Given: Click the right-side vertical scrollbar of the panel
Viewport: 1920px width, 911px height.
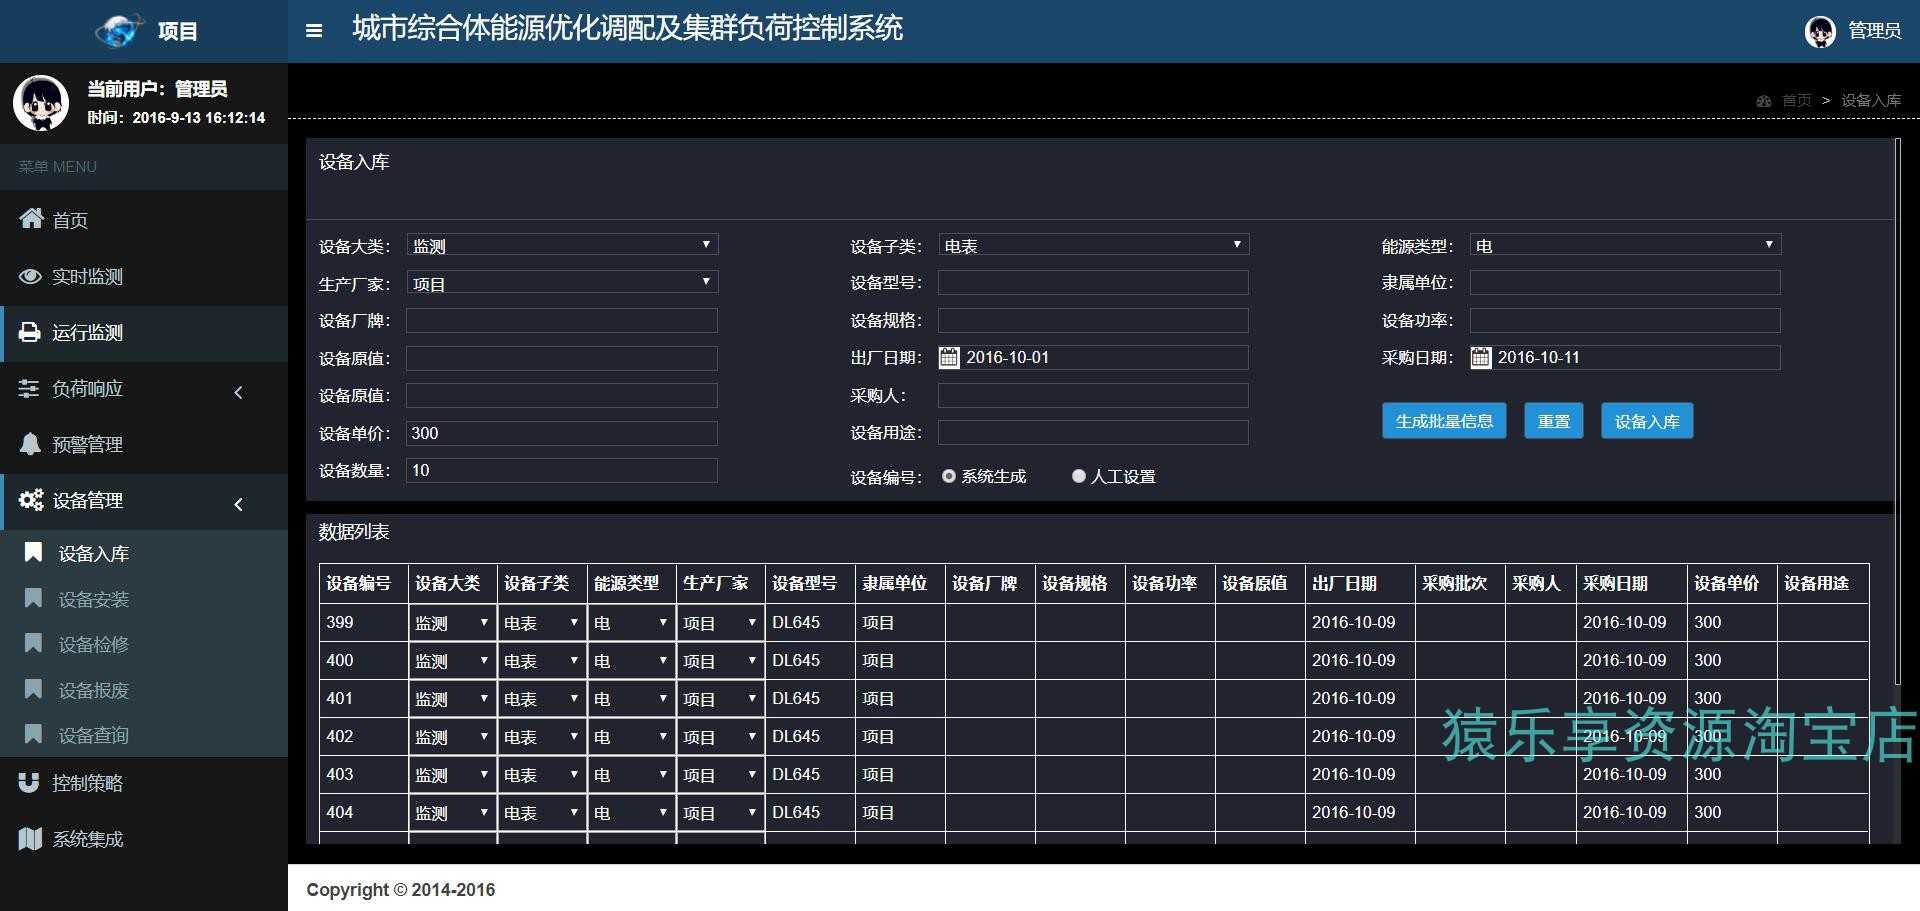Looking at the screenshot, I should pos(1897,412).
